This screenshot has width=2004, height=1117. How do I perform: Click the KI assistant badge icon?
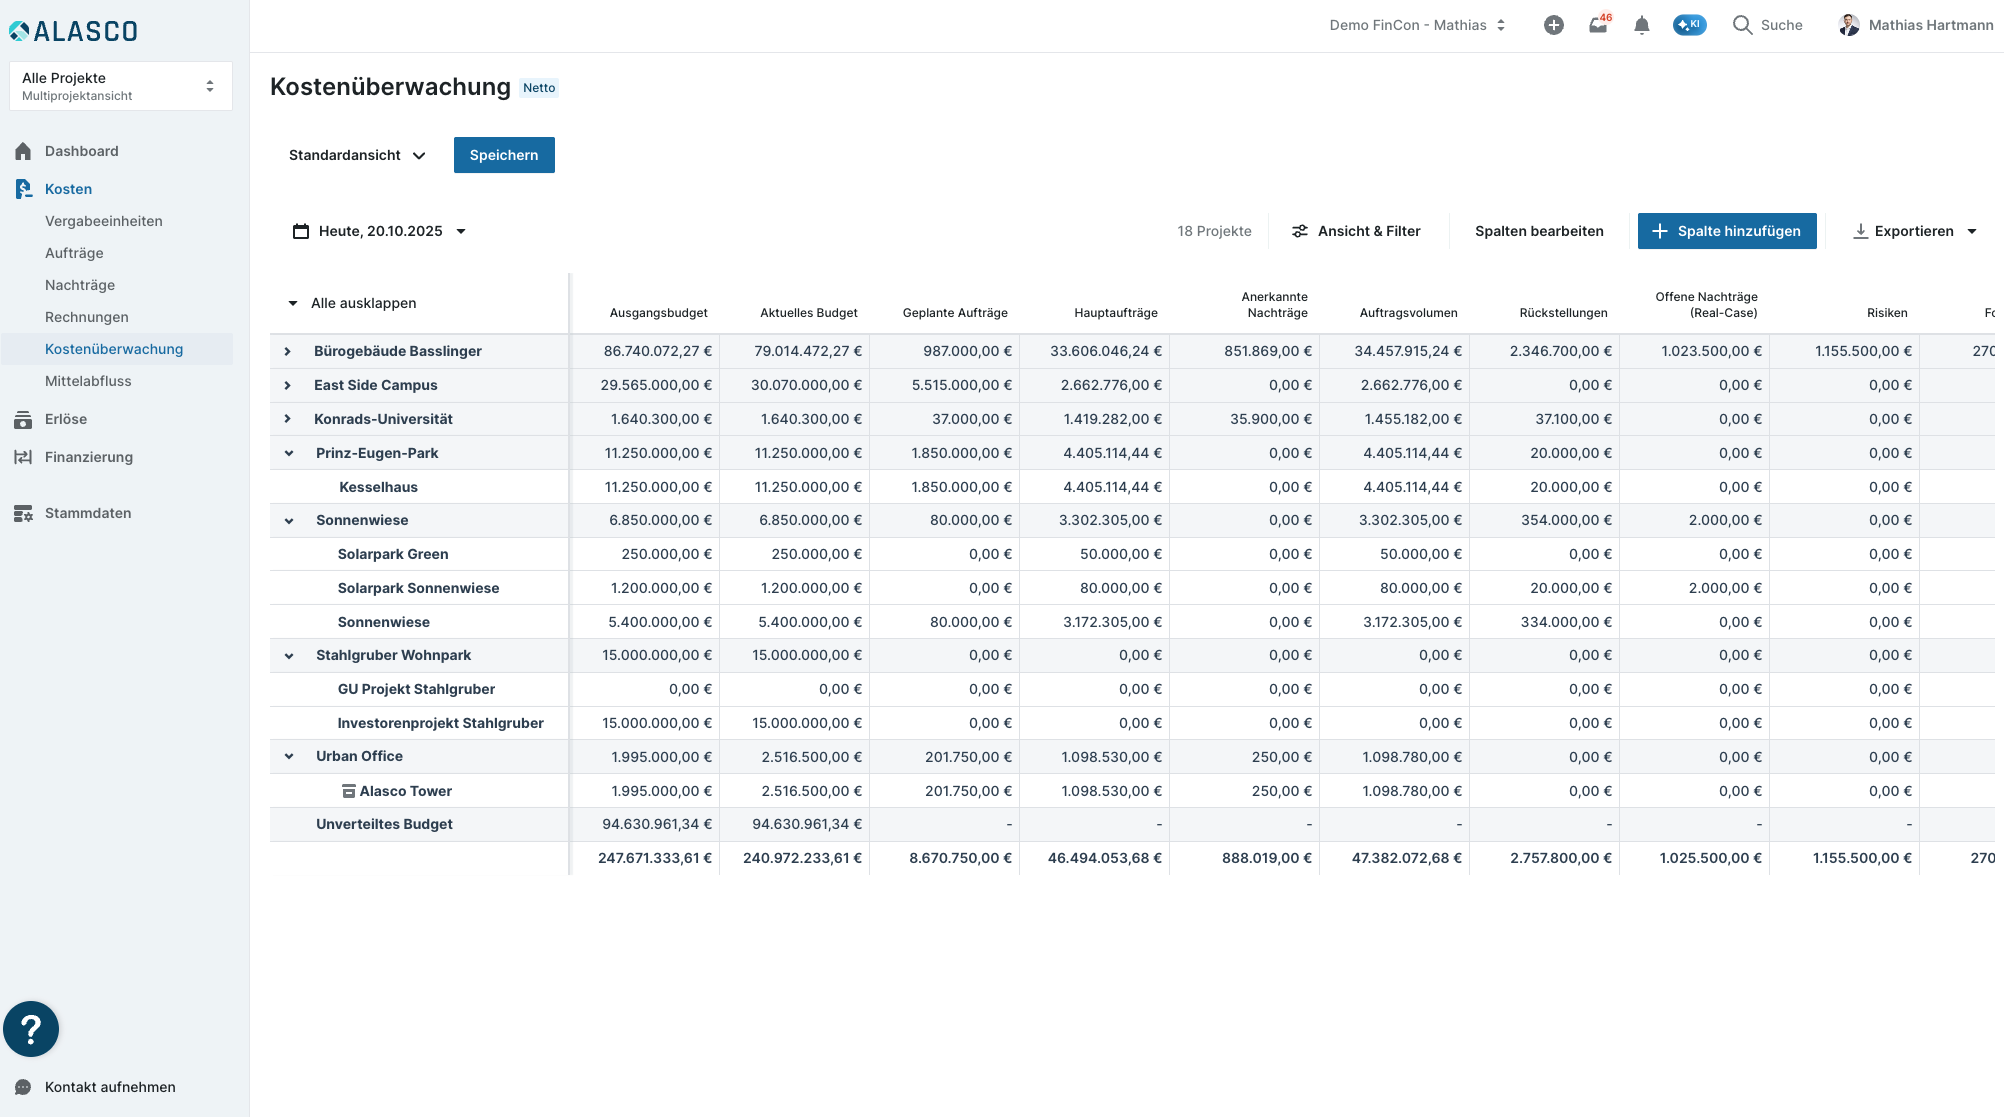click(x=1689, y=25)
